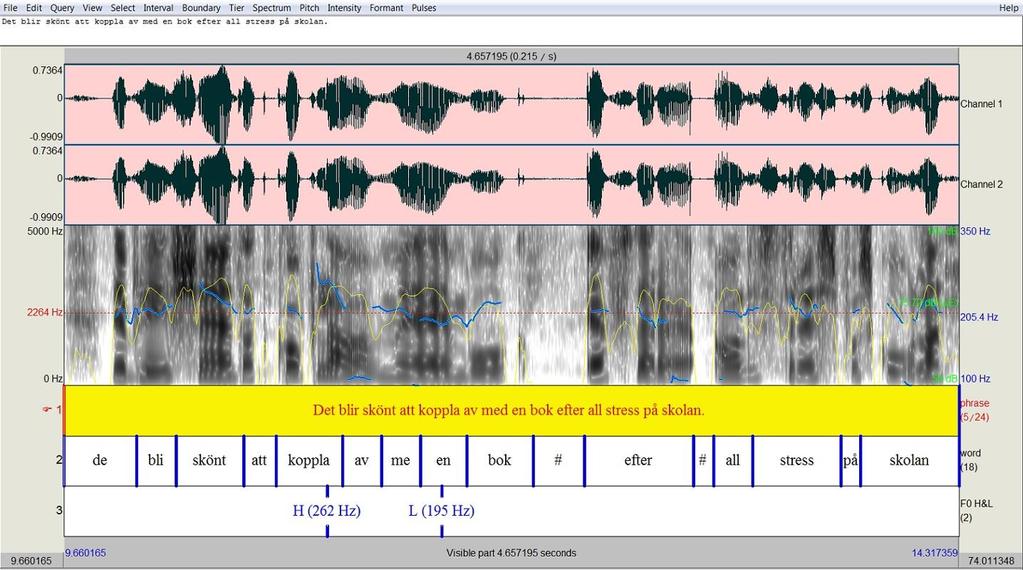Image resolution: width=1023 pixels, height=570 pixels.
Task: Click the phrase (5/24) tier label
Action: click(975, 410)
